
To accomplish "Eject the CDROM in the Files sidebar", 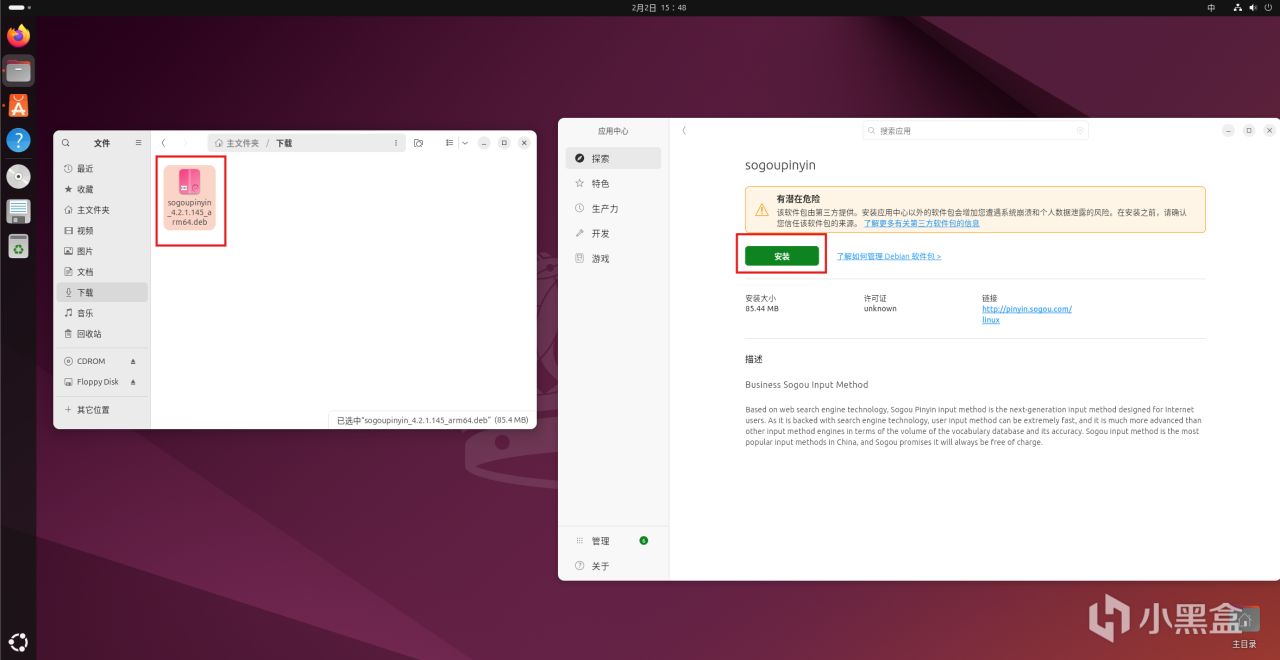I will (x=133, y=361).
